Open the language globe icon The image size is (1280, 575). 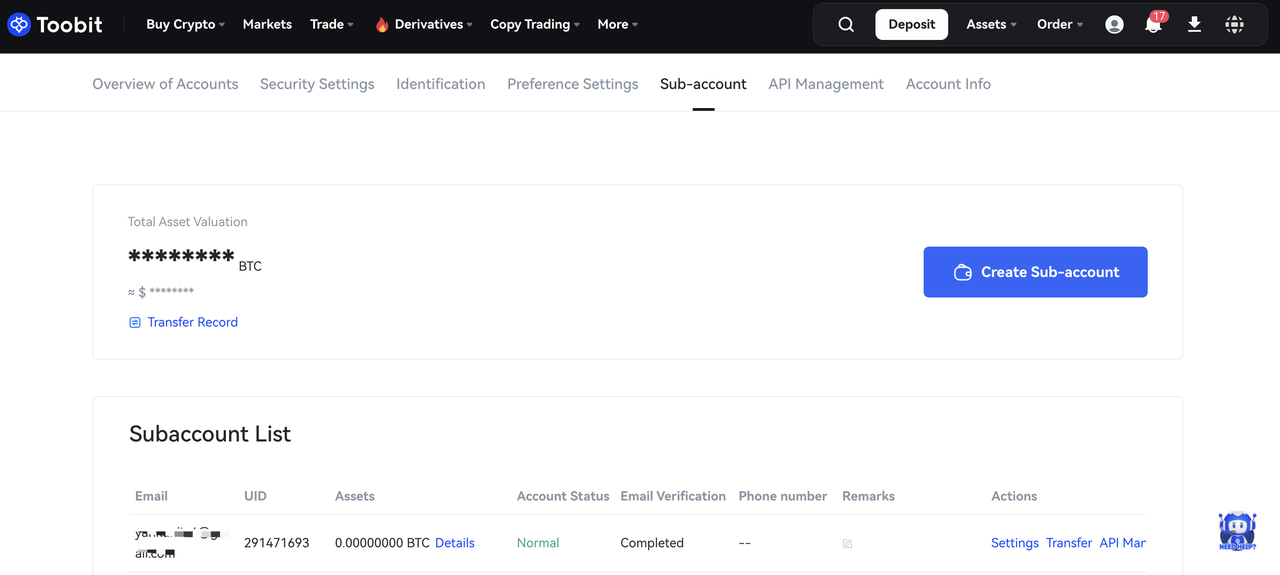[1235, 25]
